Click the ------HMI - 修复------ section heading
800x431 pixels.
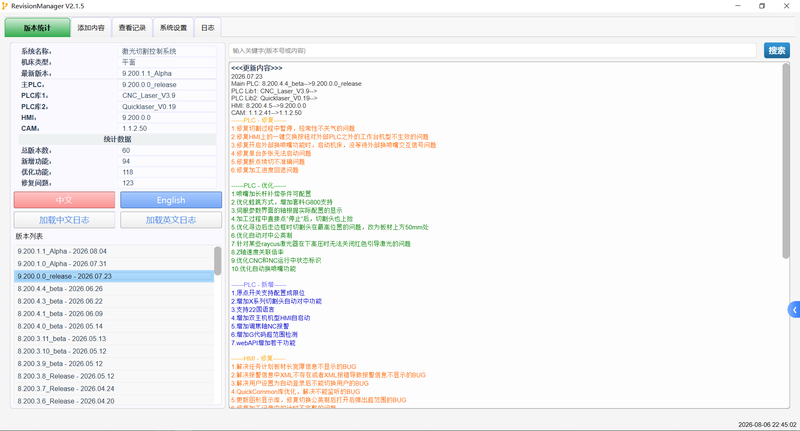click(x=258, y=359)
